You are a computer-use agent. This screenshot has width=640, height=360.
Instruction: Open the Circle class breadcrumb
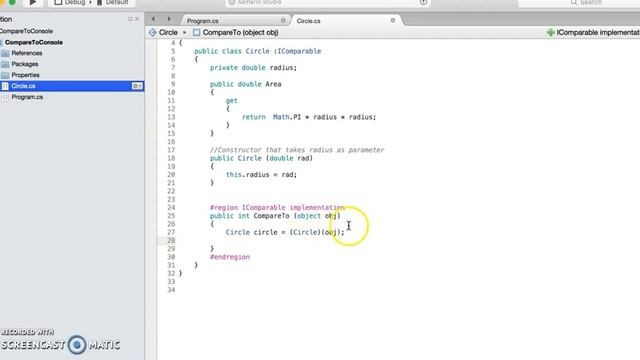tap(168, 32)
